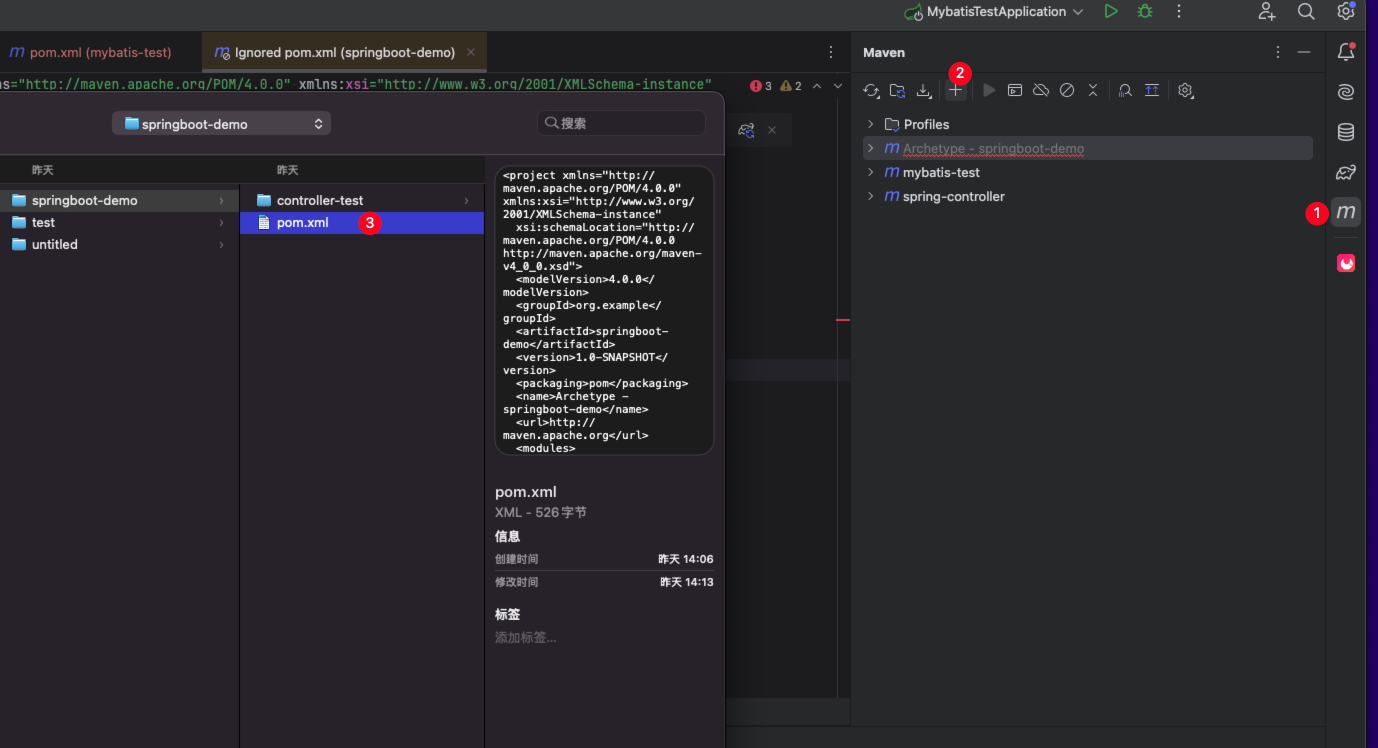Click the 昨天 header above controller-test

(x=288, y=170)
